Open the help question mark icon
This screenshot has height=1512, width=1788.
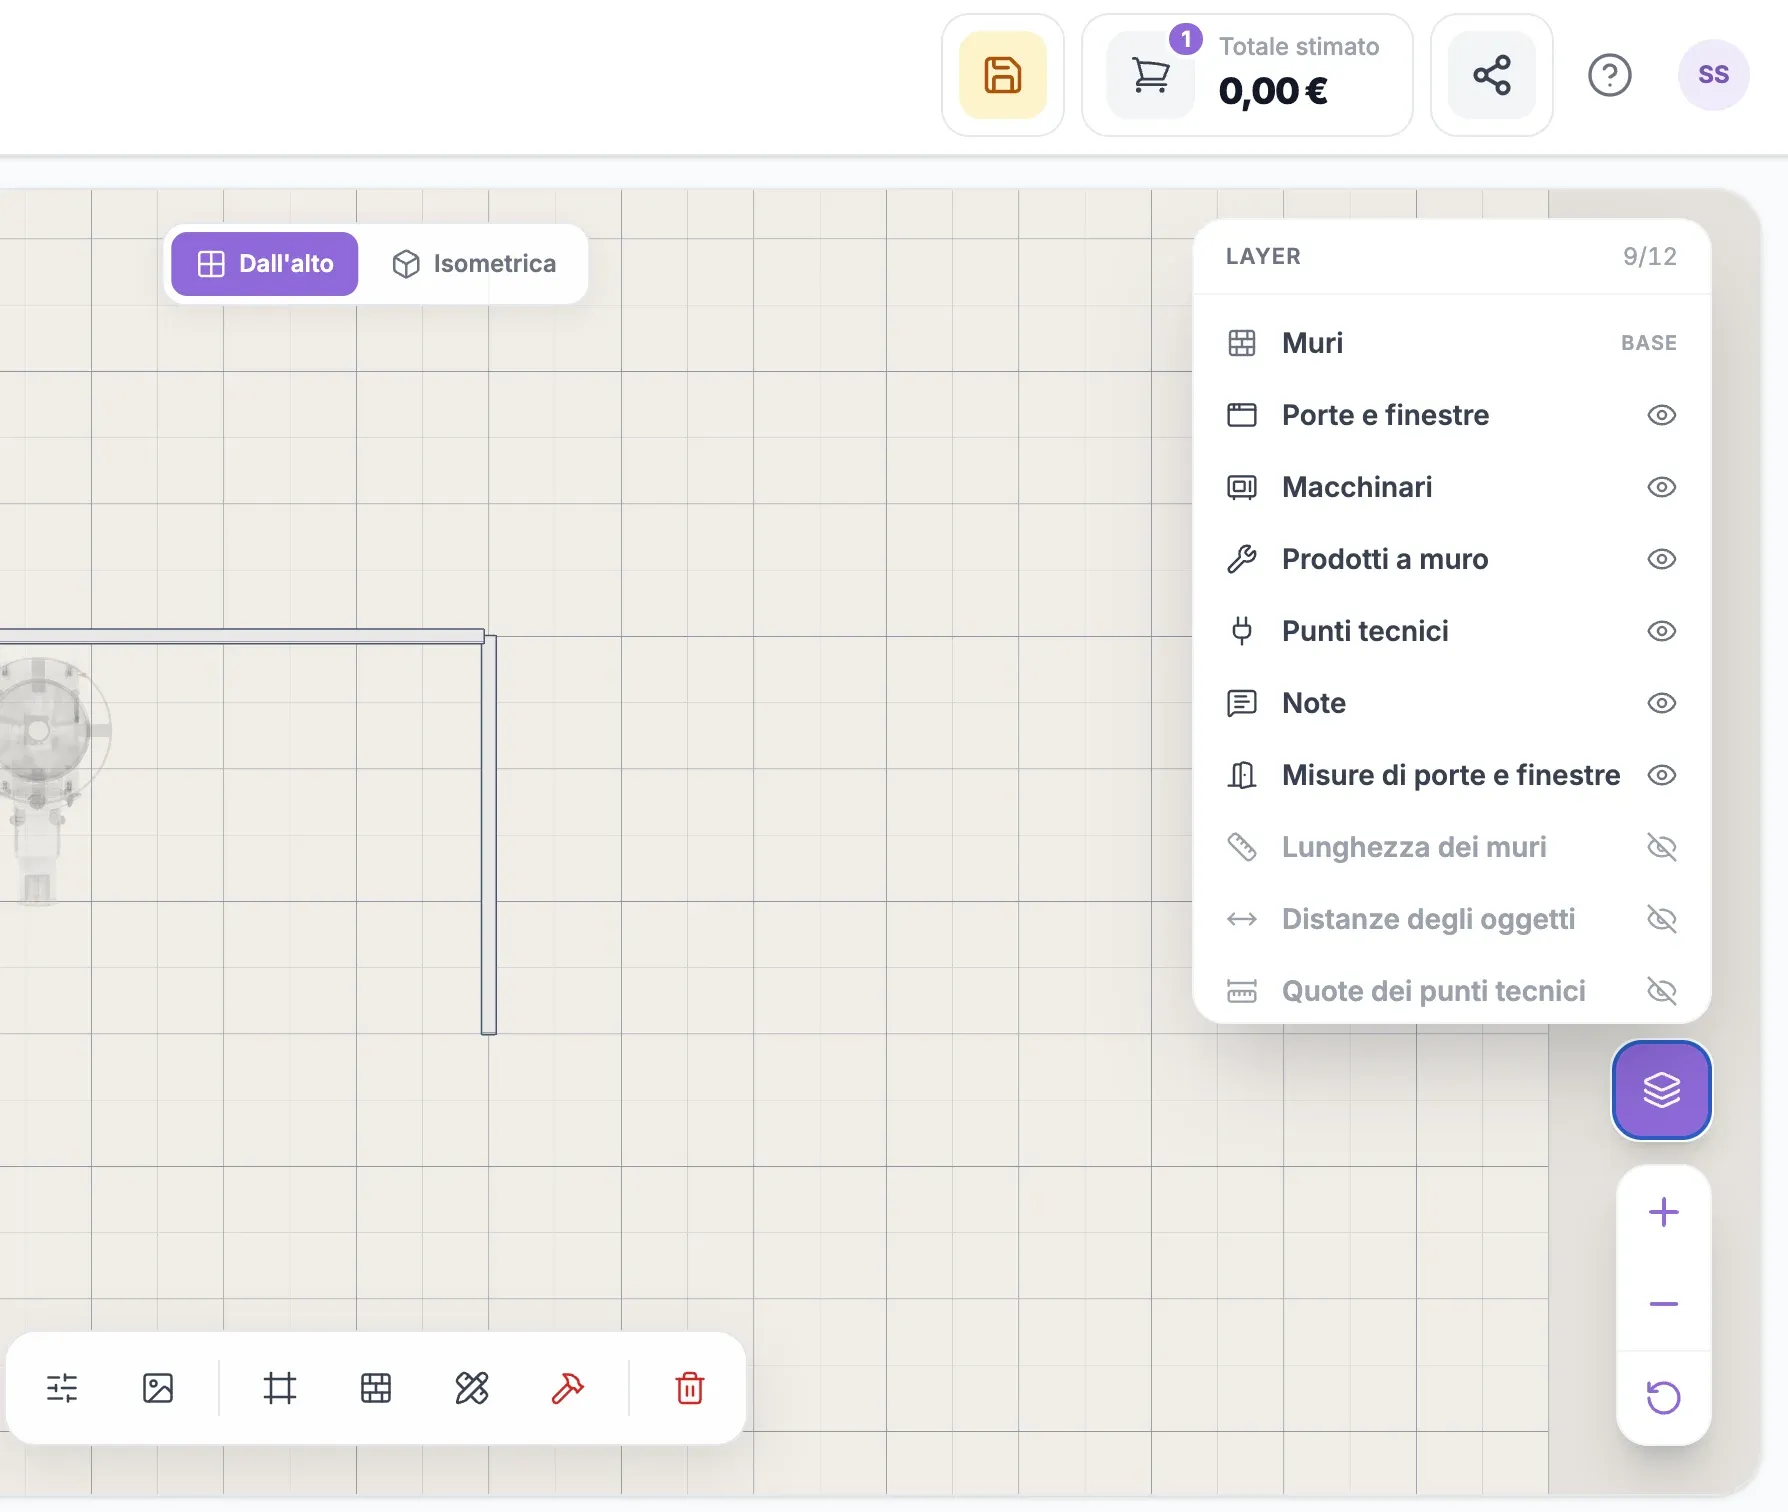click(x=1609, y=75)
